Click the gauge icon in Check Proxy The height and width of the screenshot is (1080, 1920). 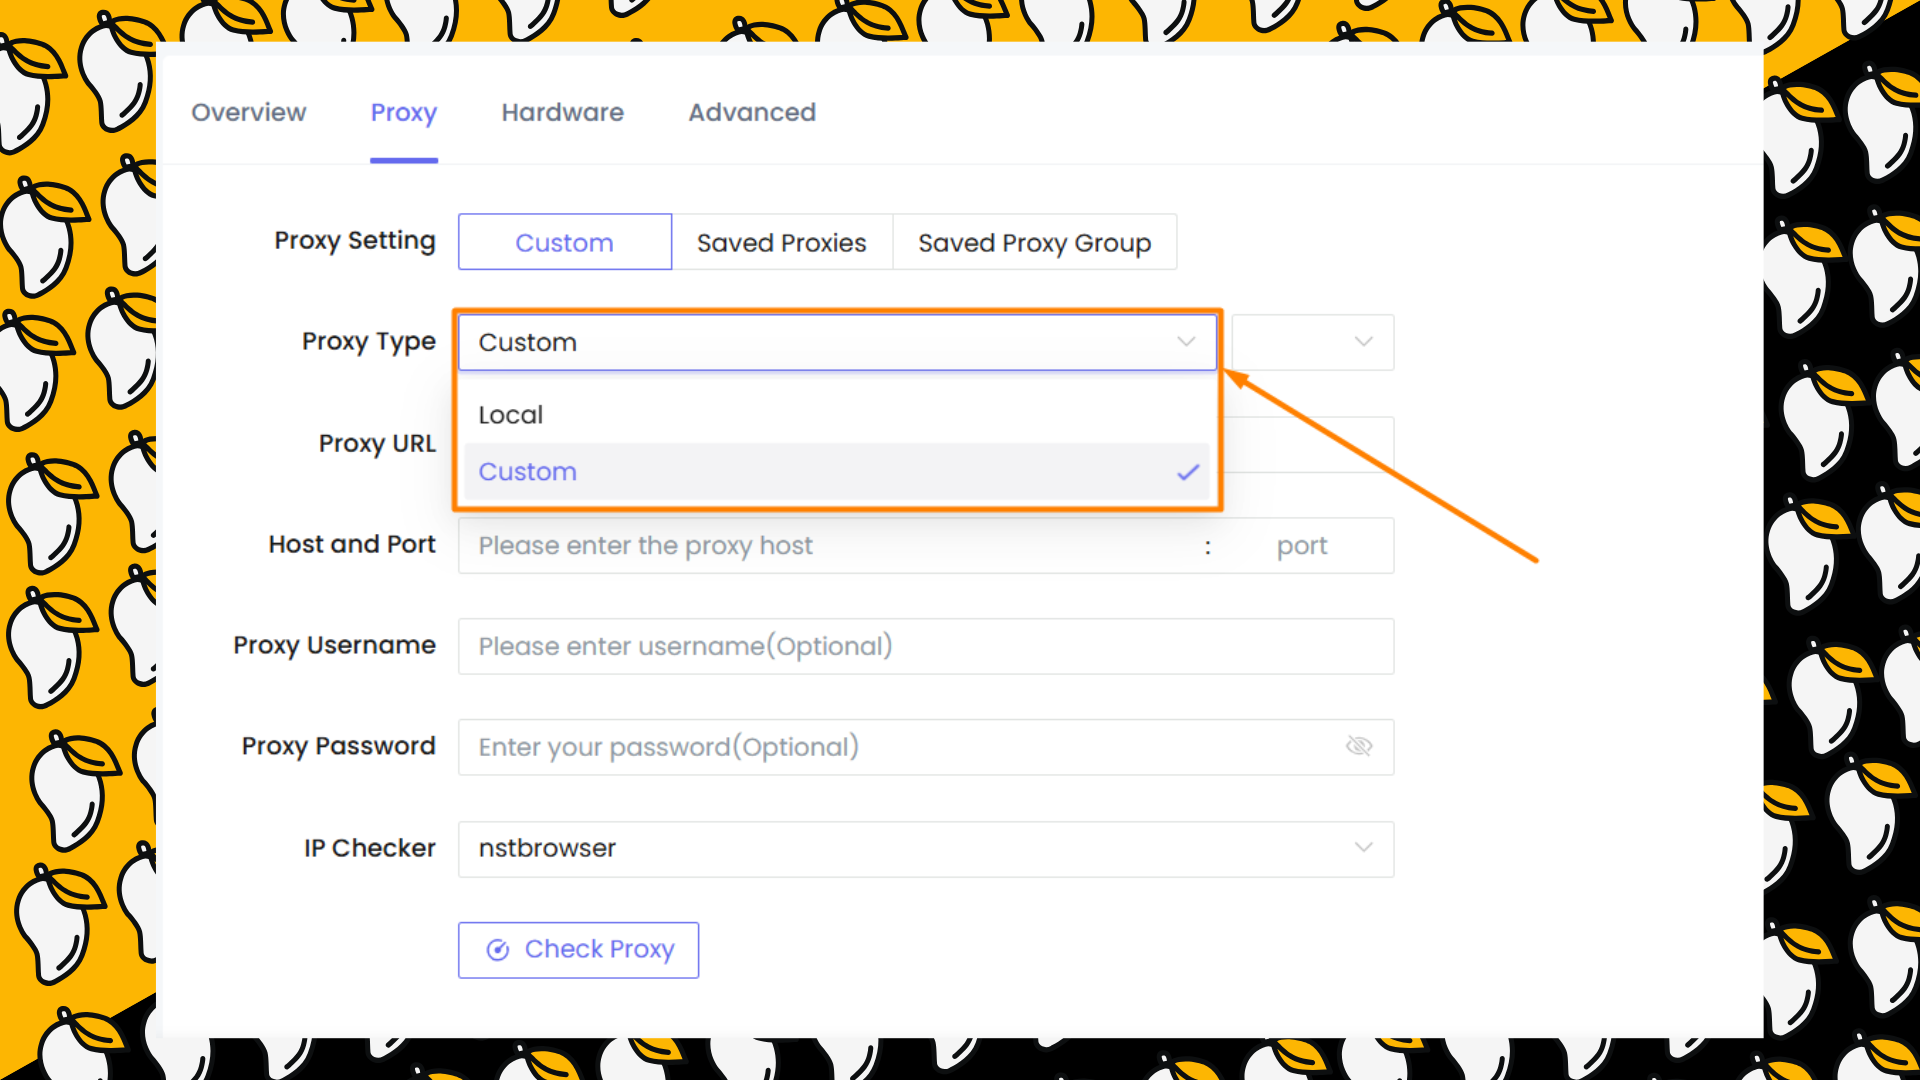click(x=497, y=950)
